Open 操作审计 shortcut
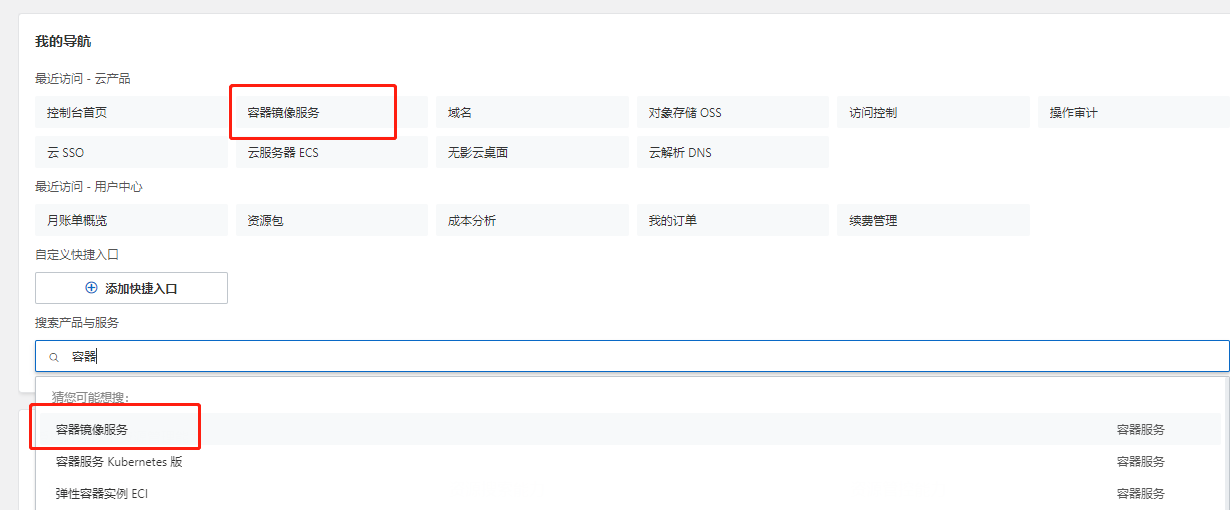Screen dimensions: 1230x510 pos(1134,112)
